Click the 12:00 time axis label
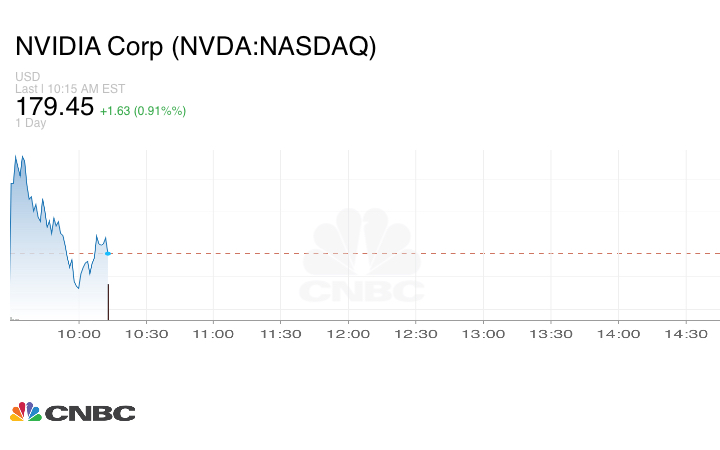Image resolution: width=720 pixels, height=450 pixels. (x=348, y=334)
